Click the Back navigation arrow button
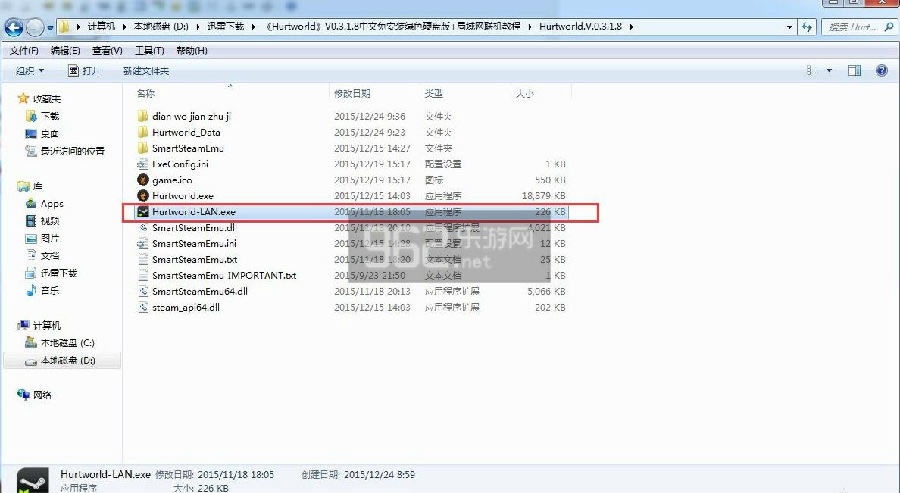Viewport: 900px width, 493px height. point(14,28)
